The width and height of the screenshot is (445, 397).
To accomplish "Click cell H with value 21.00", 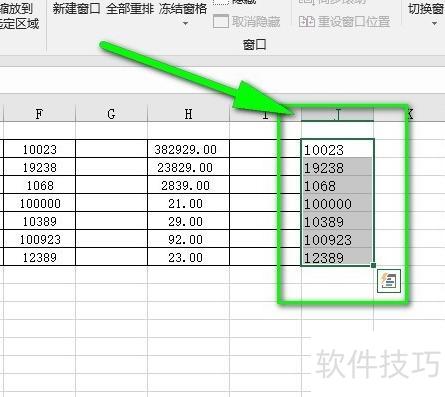I will tap(188, 203).
